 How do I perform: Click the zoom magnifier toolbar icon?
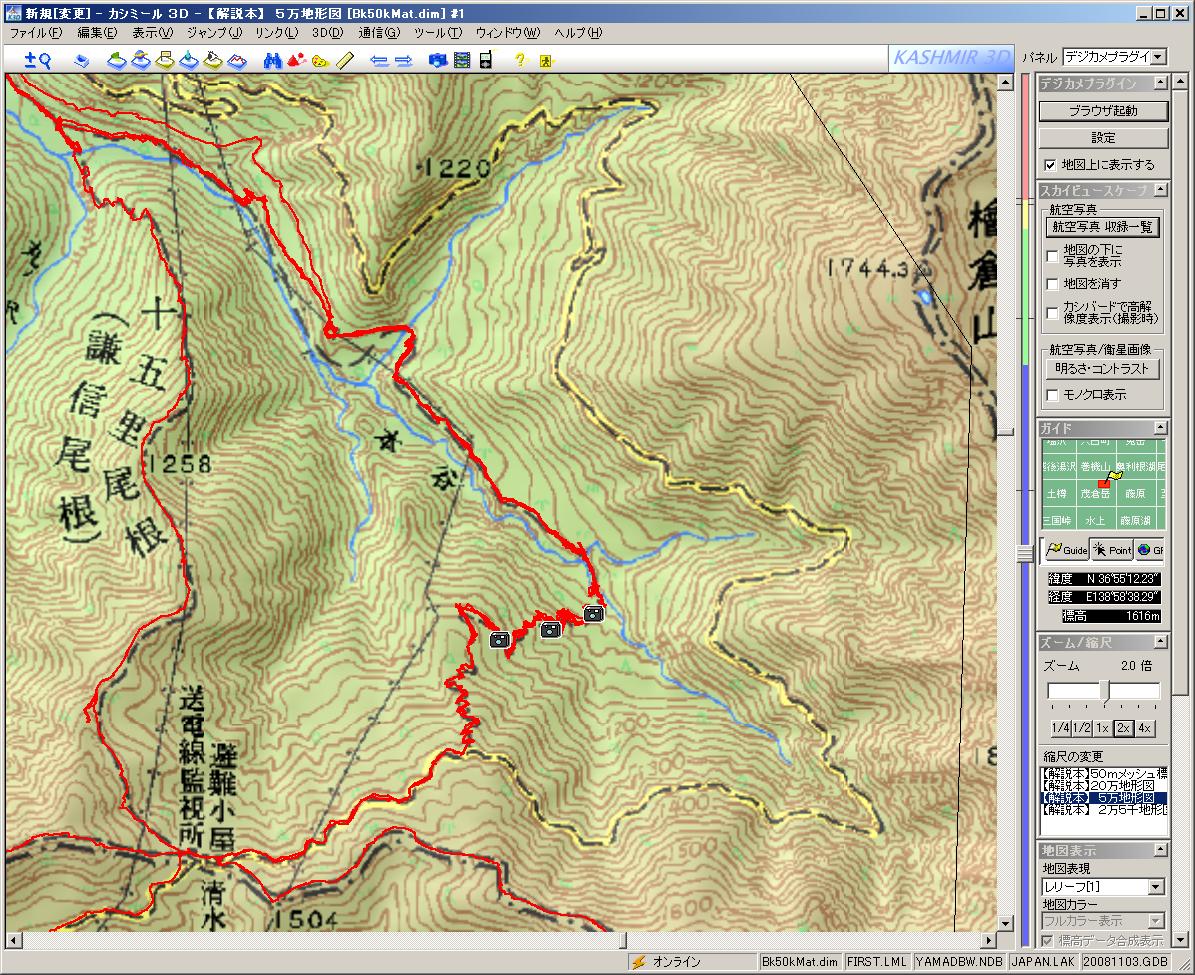[37, 60]
